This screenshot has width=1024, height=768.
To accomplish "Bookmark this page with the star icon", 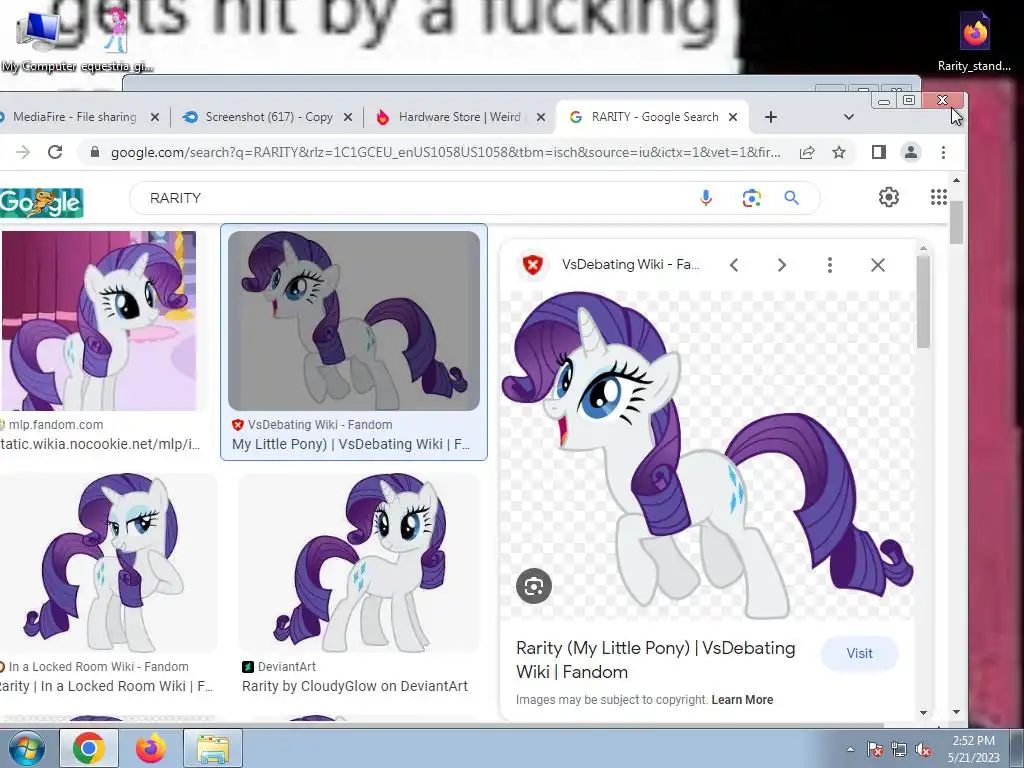I will 839,152.
